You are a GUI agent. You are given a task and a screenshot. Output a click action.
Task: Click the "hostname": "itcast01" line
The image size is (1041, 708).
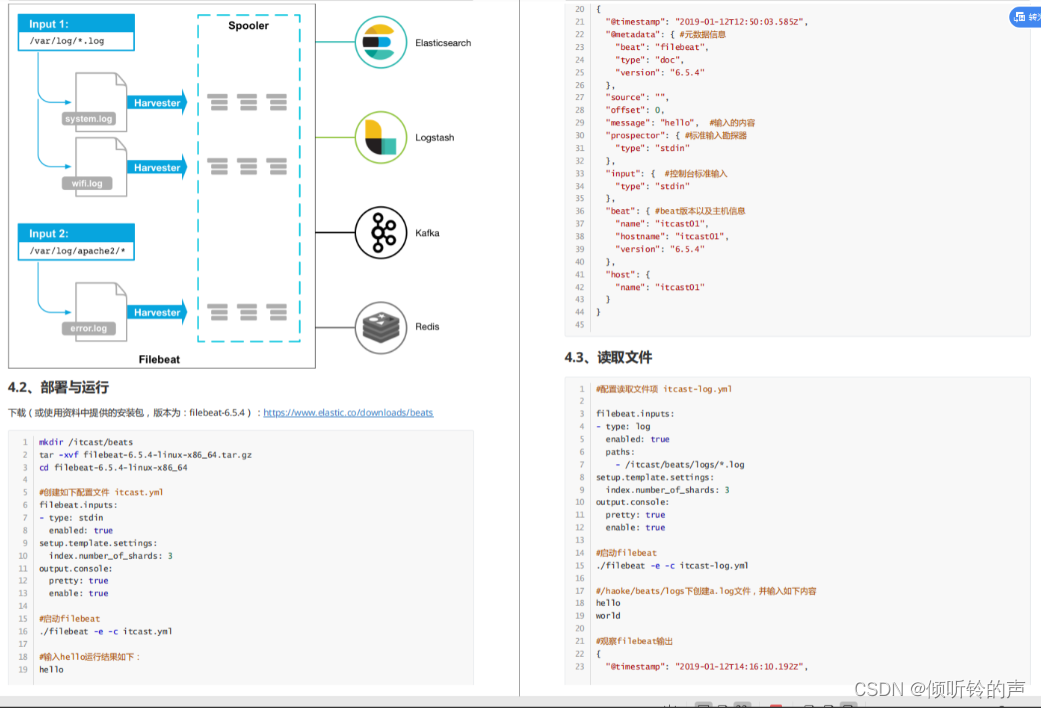pyautogui.click(x=672, y=236)
